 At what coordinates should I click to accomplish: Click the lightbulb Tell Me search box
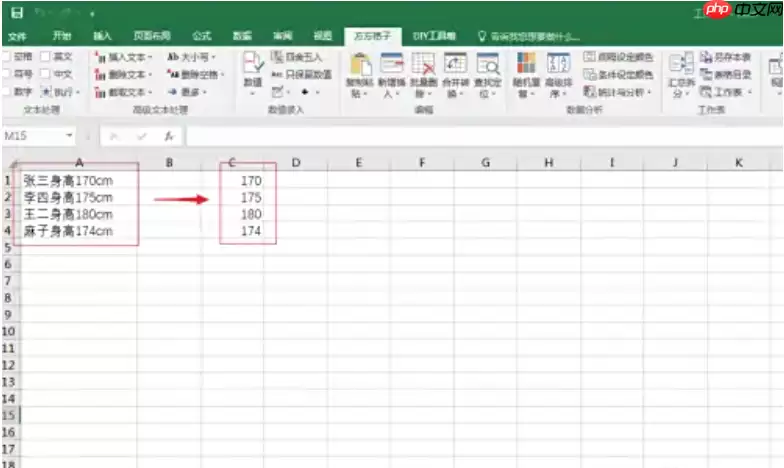pos(529,36)
